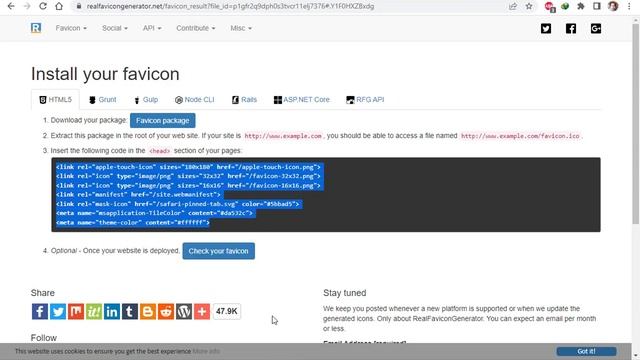Viewport: 640px width, 360px height.
Task: Click Check your favicon button
Action: pos(218,251)
